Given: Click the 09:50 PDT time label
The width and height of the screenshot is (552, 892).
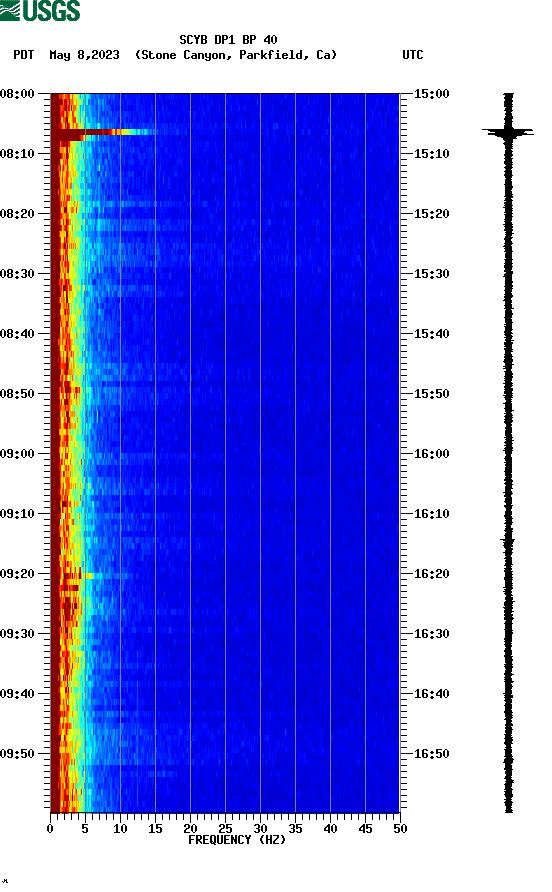Looking at the screenshot, I should coord(17,754).
